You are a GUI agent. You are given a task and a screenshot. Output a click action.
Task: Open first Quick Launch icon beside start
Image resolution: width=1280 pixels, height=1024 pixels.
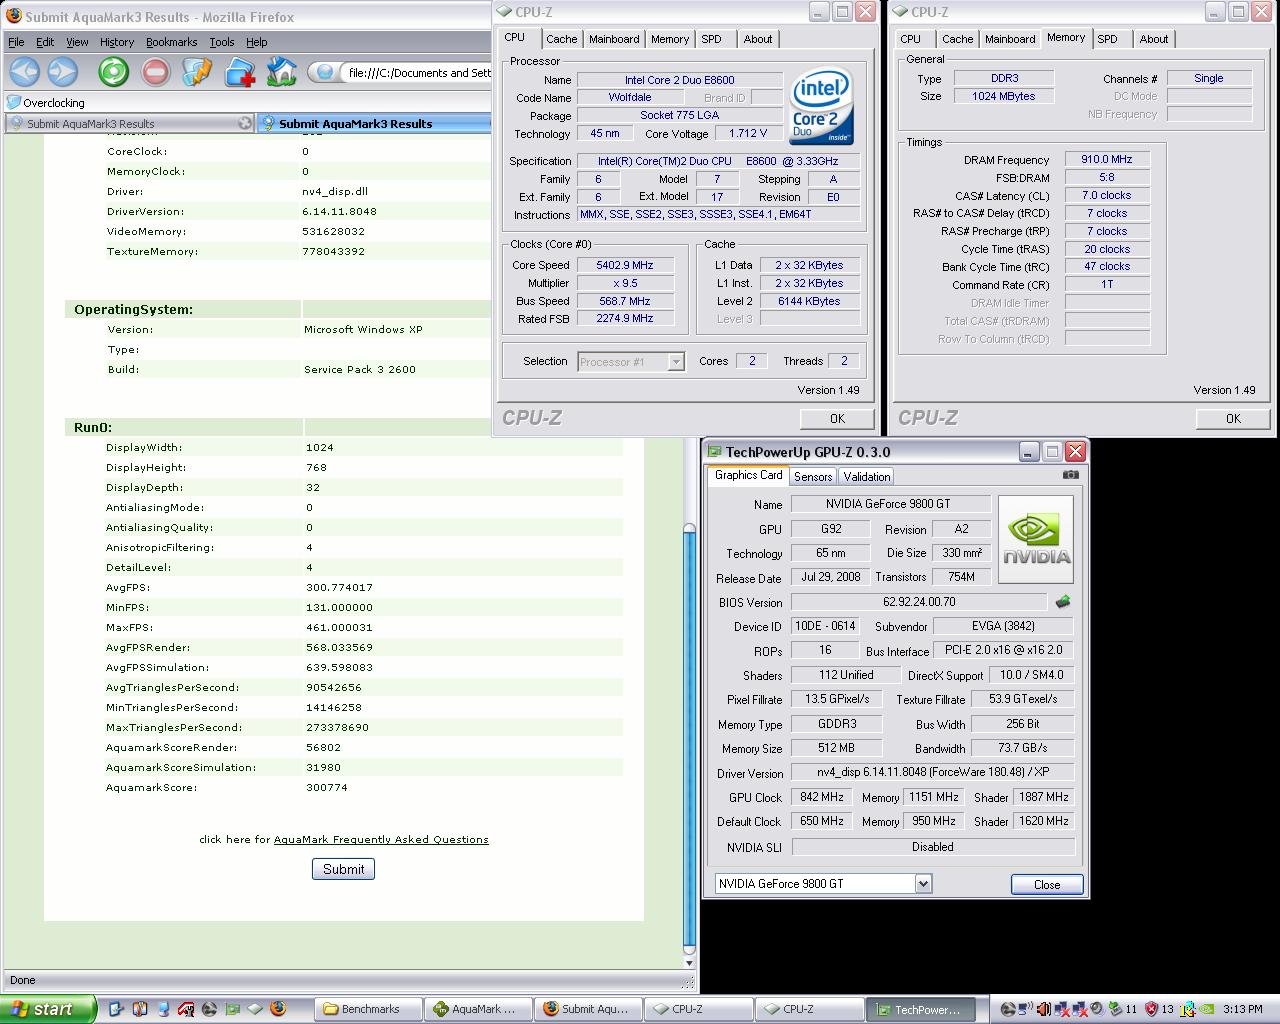116,1009
